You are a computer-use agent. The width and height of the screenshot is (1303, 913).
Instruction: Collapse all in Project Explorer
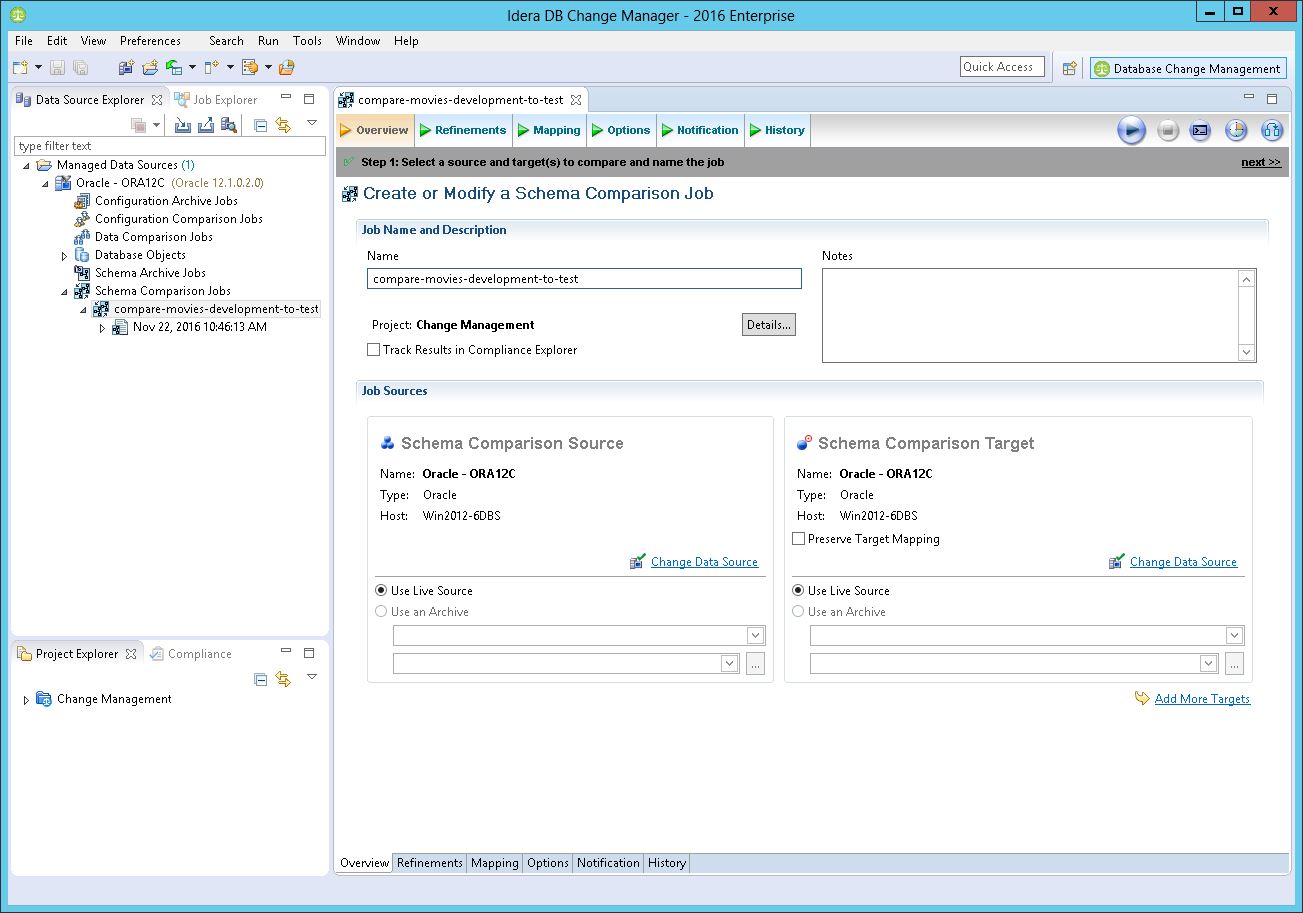260,679
